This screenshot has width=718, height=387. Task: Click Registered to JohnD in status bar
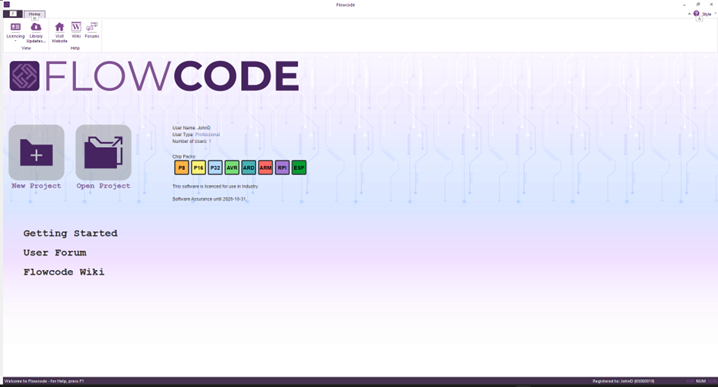[x=623, y=381]
